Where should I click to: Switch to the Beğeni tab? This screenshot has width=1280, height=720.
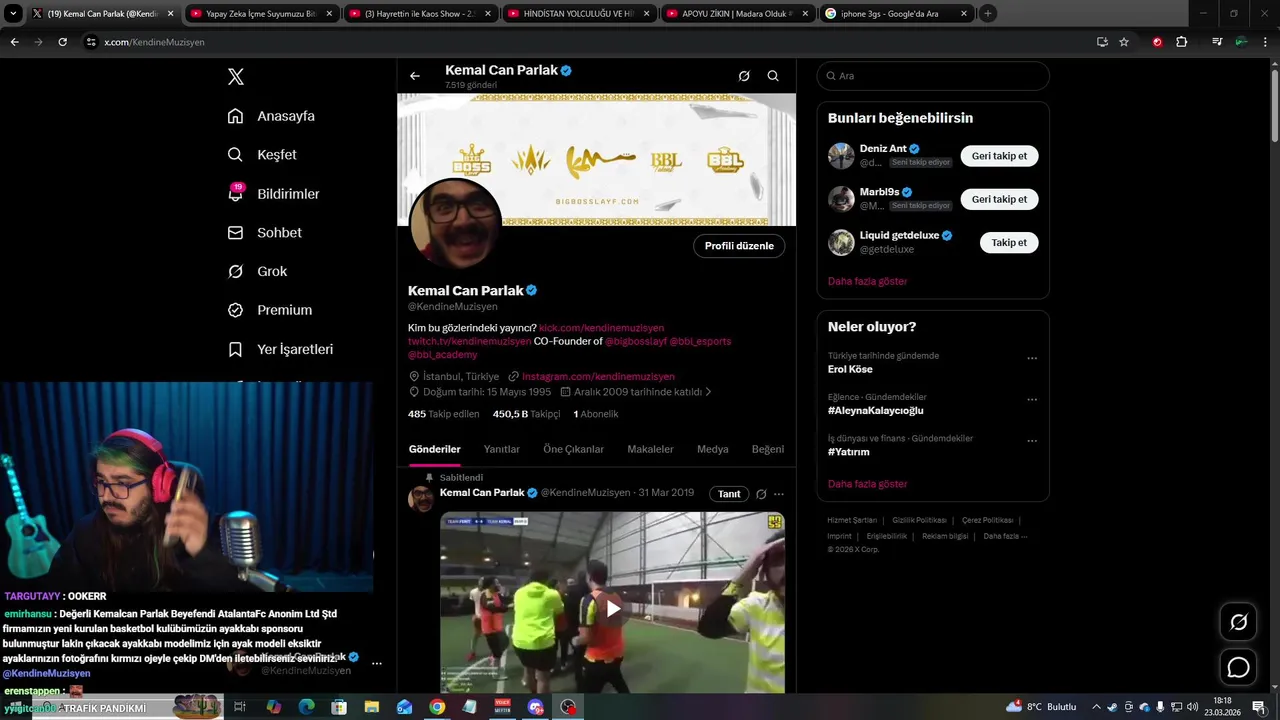tap(768, 450)
